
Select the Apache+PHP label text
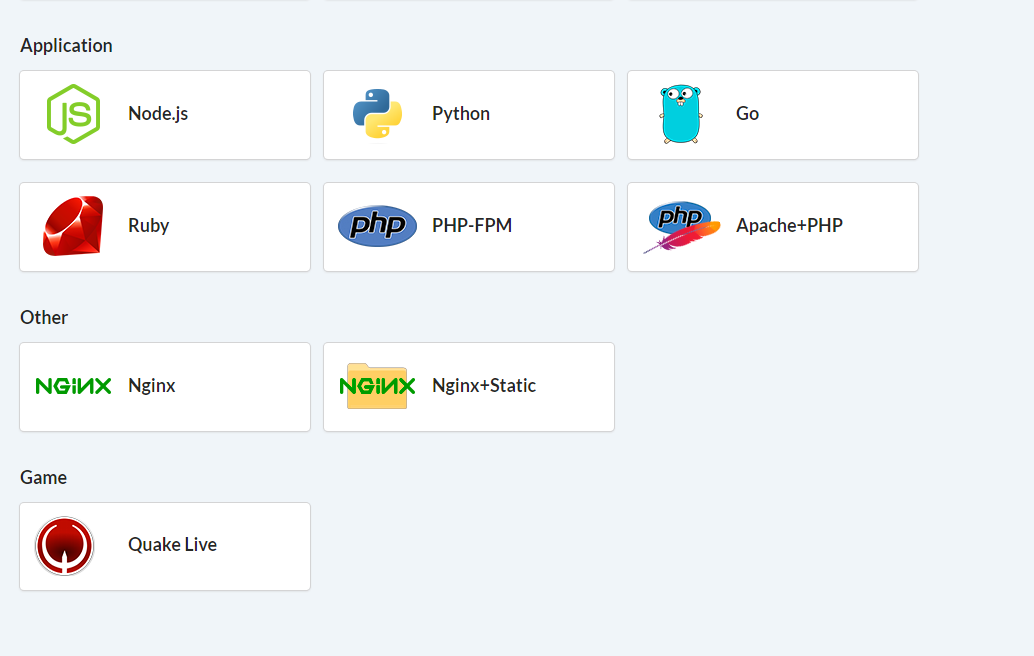[x=789, y=226]
